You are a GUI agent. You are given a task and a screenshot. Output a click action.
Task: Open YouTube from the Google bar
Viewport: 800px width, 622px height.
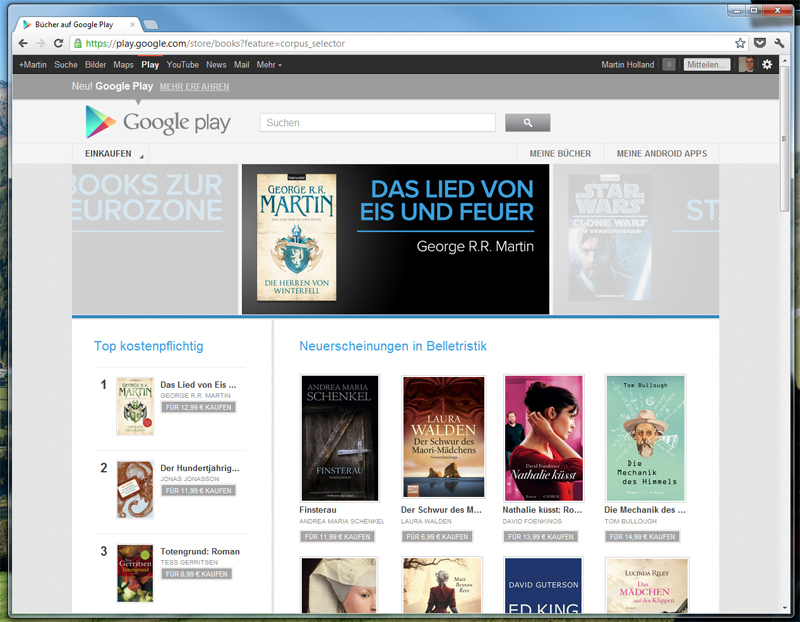point(183,65)
